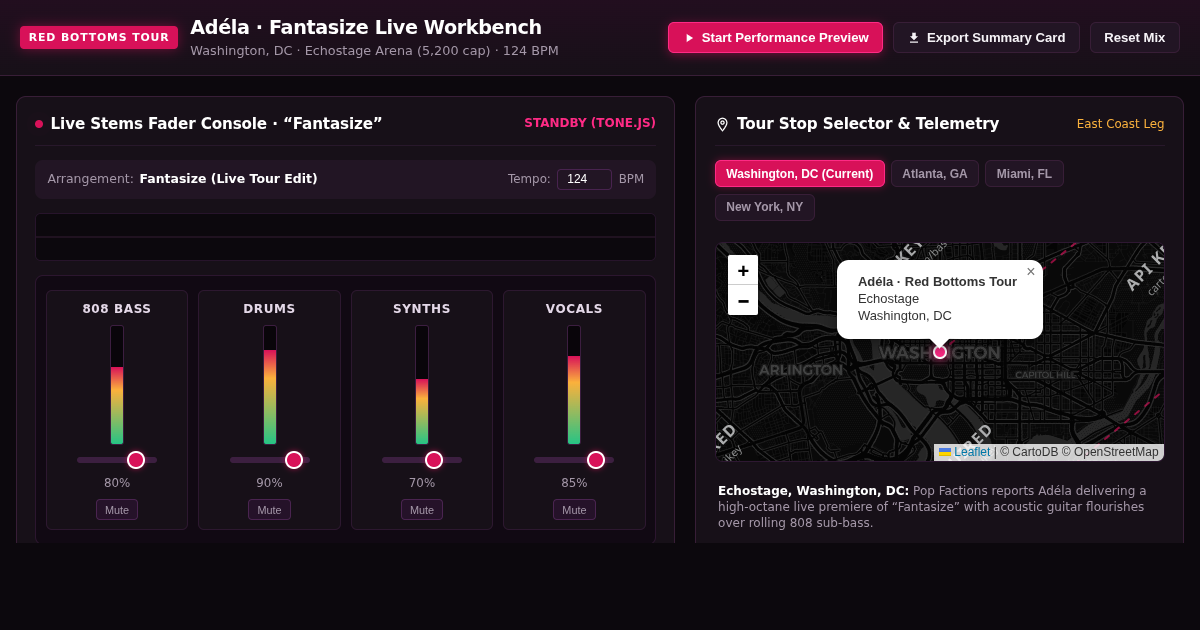Click the Fantasize (Live Tour Edit) arrangement name
The height and width of the screenshot is (630, 1200).
(x=228, y=179)
